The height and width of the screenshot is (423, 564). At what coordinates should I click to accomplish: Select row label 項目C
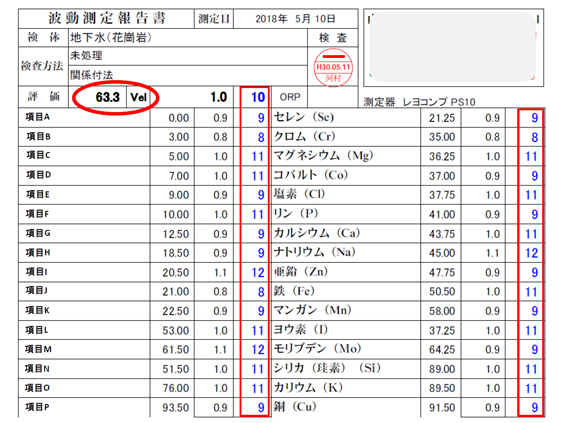coord(38,155)
